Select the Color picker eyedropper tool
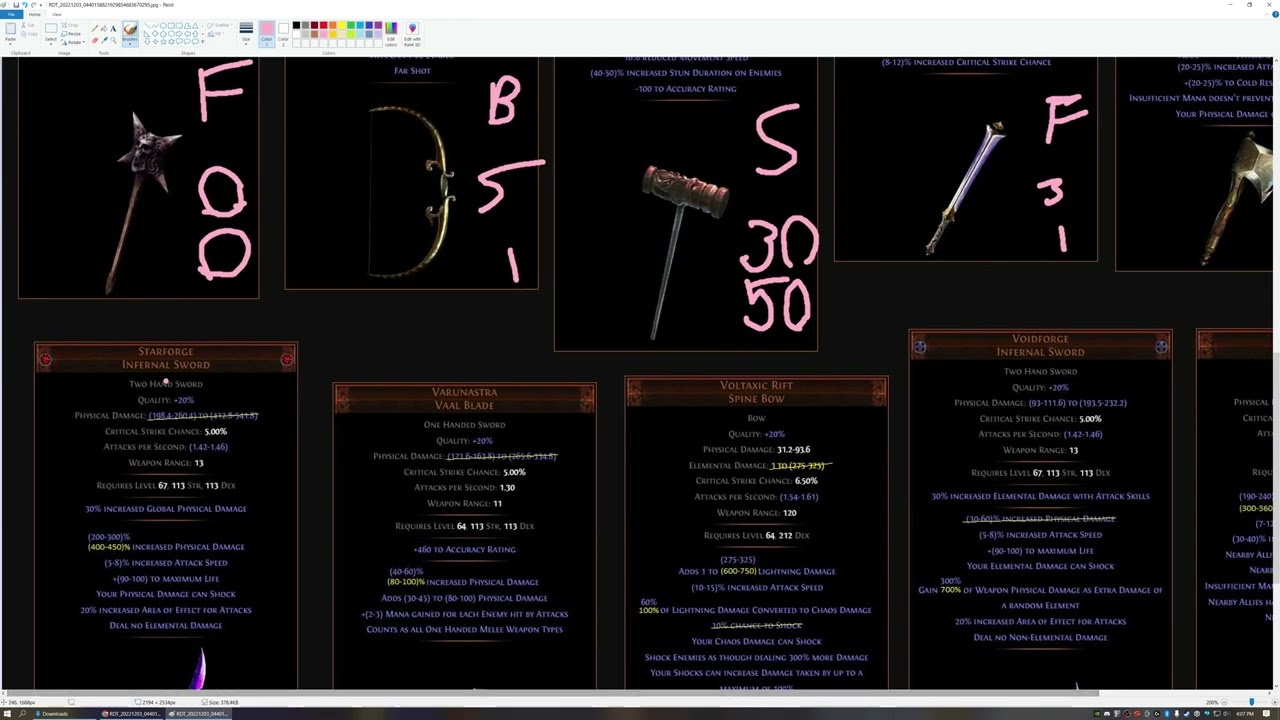The image size is (1280, 720). 104,40
